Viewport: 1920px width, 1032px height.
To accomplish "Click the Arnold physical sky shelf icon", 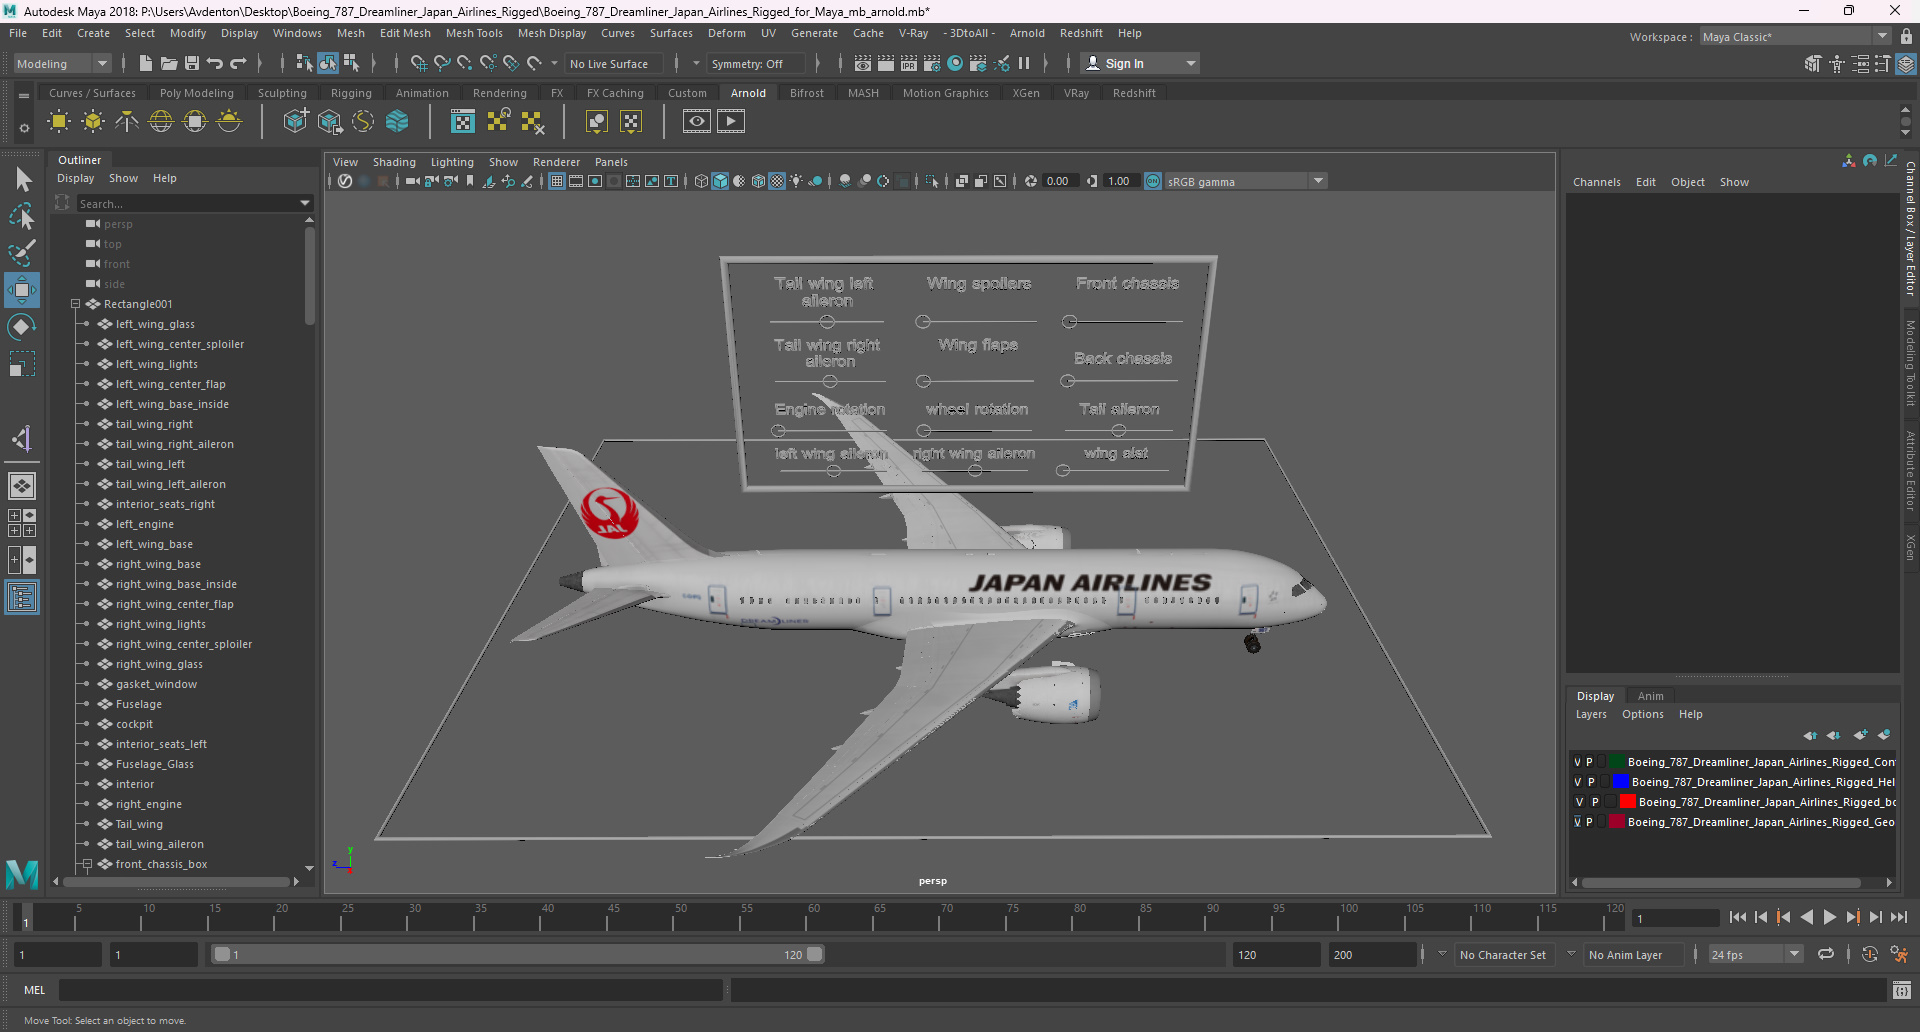I will [x=229, y=122].
